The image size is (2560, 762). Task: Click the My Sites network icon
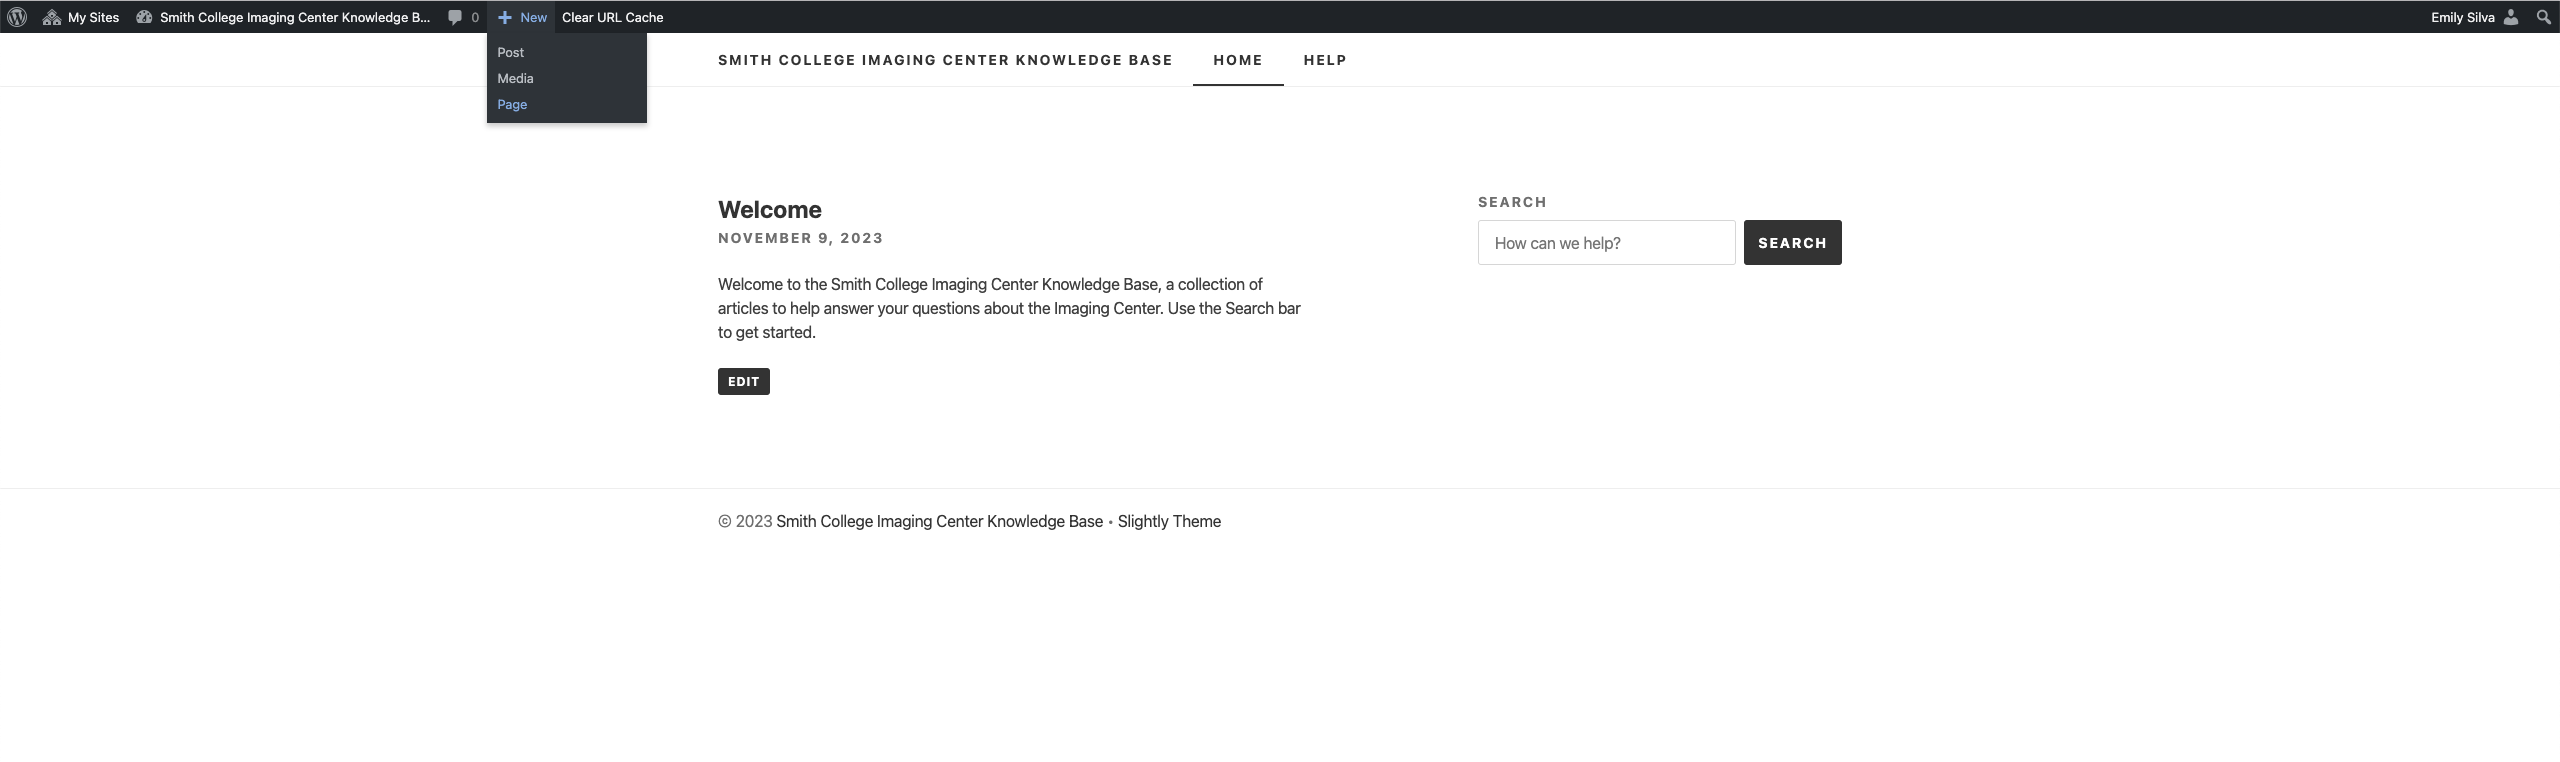tap(52, 17)
